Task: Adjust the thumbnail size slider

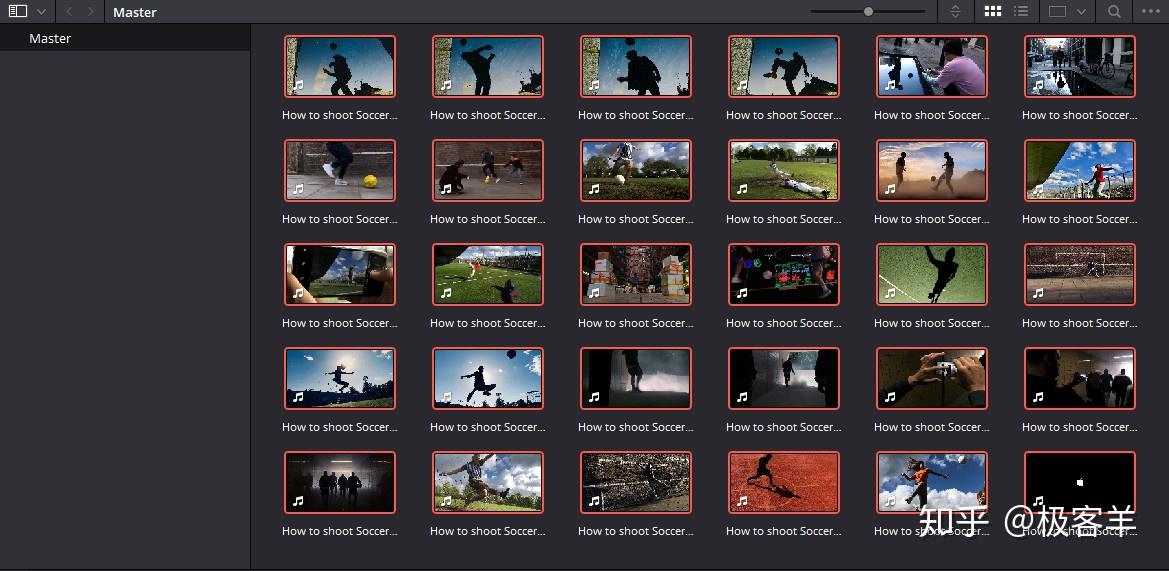Action: 868,11
